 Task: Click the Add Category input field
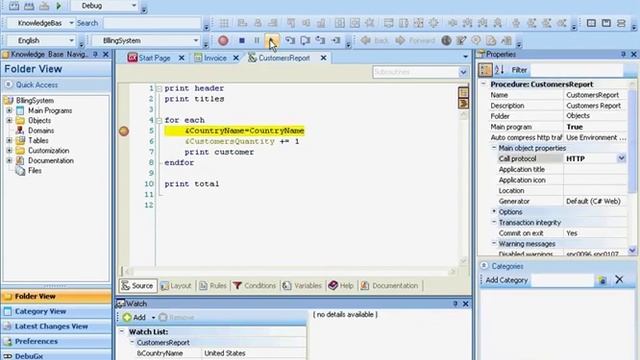tap(562, 280)
